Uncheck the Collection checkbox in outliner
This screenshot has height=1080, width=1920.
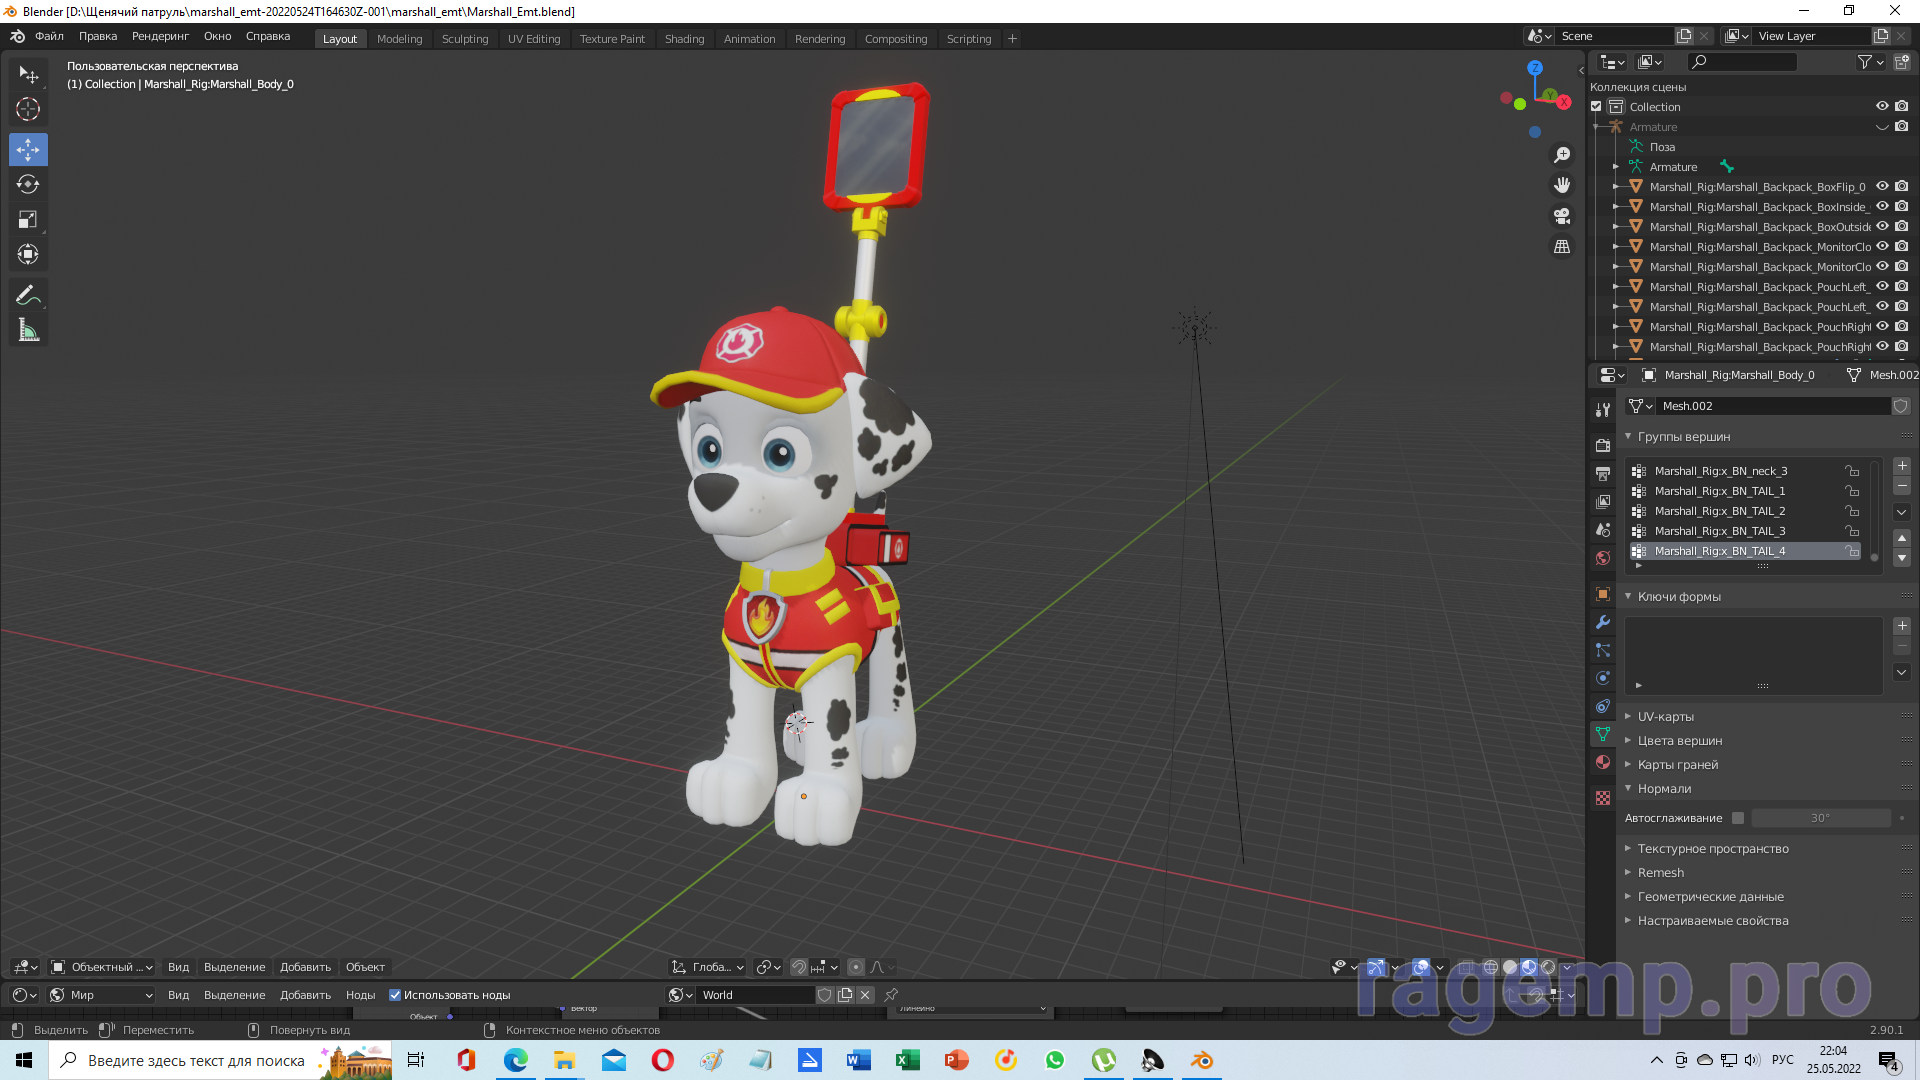[x=1597, y=107]
